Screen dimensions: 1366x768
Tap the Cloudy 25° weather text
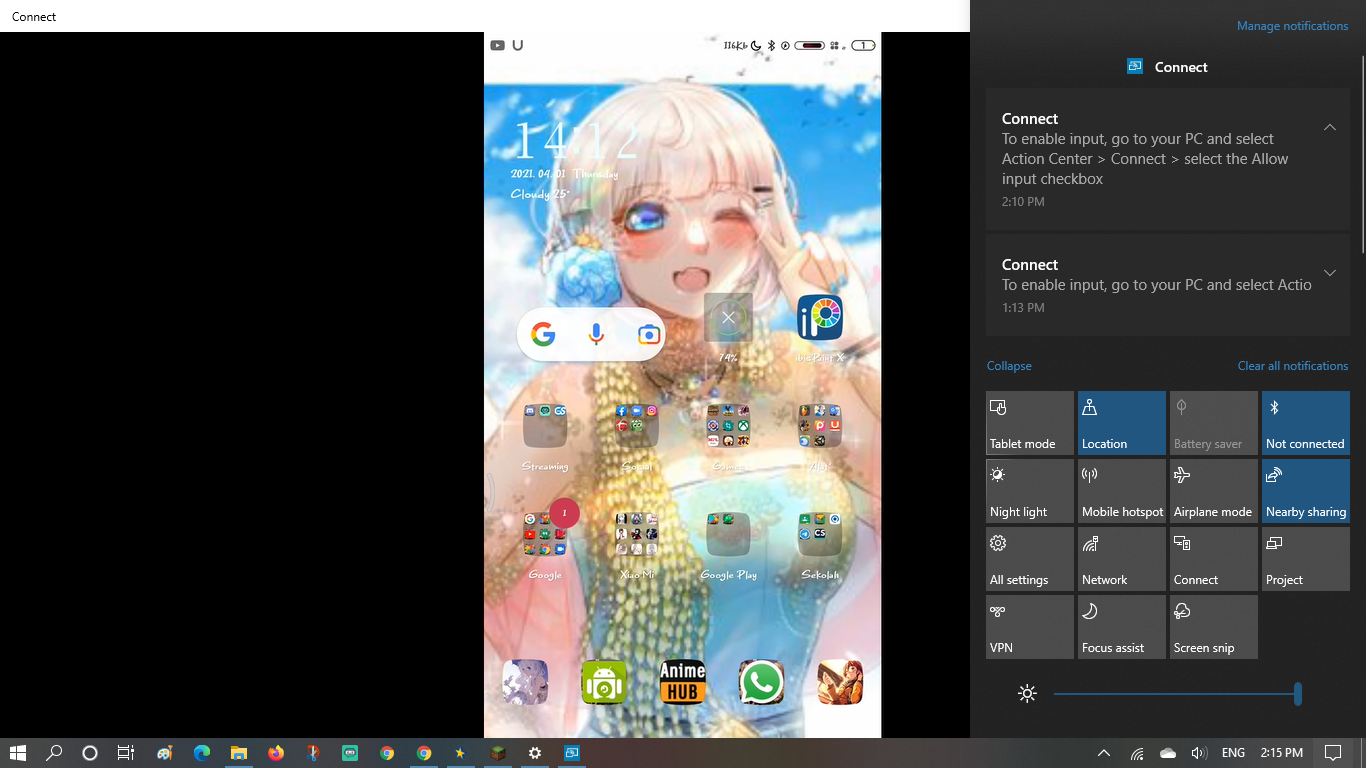coord(540,194)
